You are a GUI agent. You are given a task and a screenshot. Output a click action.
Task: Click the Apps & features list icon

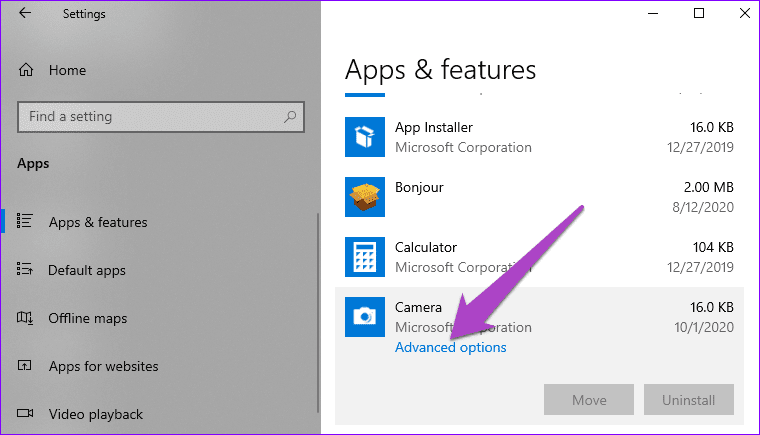tap(24, 221)
